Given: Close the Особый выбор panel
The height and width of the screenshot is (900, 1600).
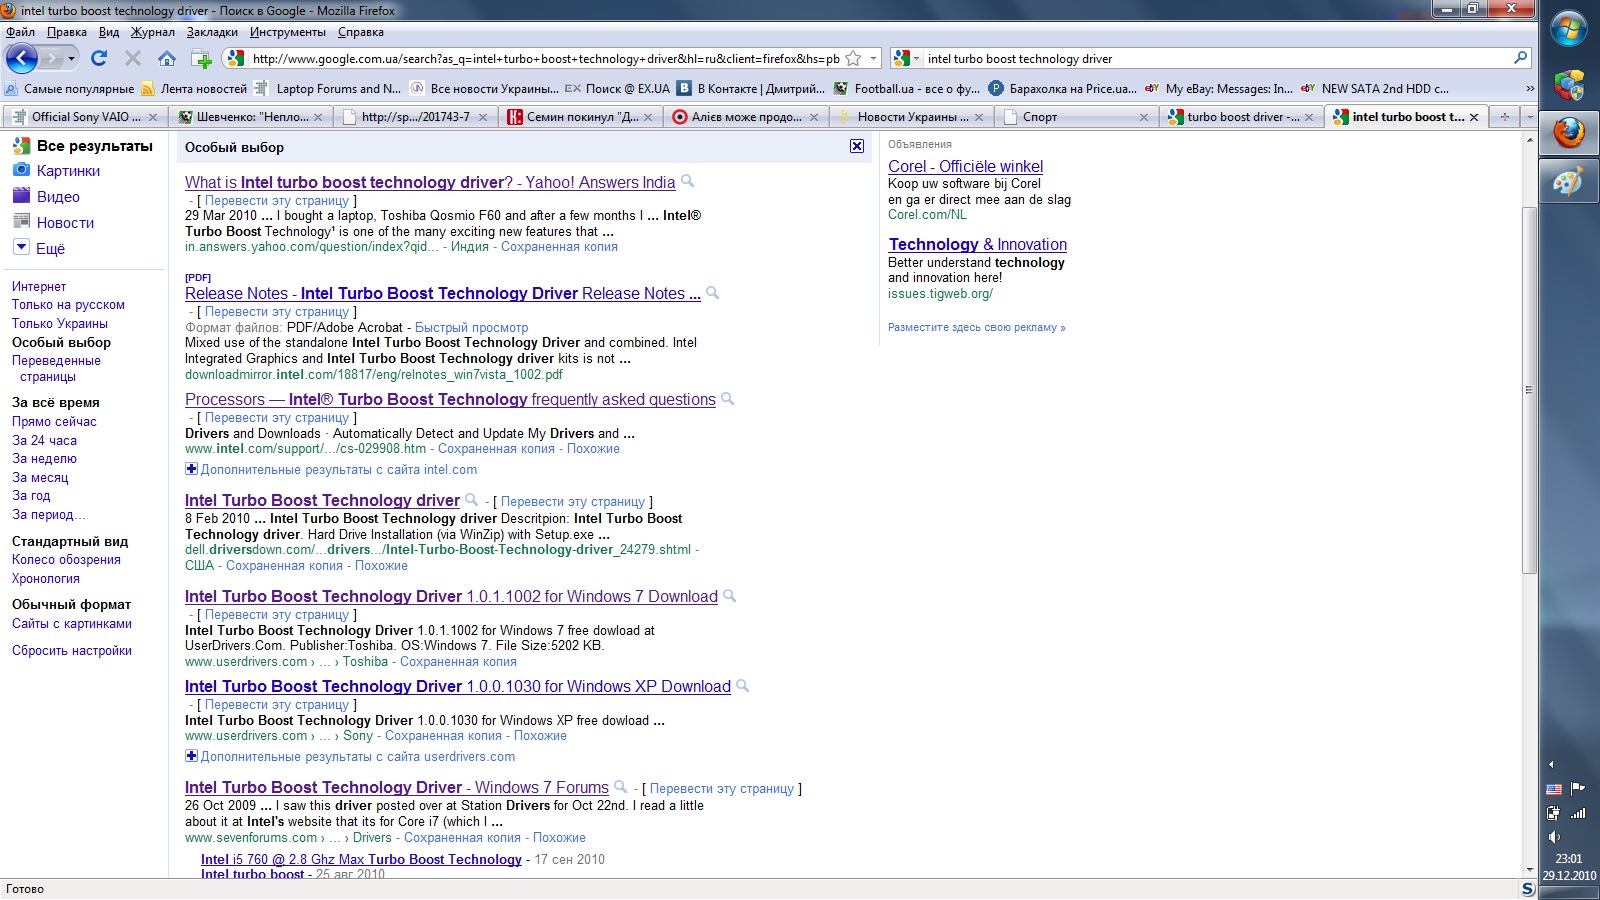Looking at the screenshot, I should [x=857, y=146].
